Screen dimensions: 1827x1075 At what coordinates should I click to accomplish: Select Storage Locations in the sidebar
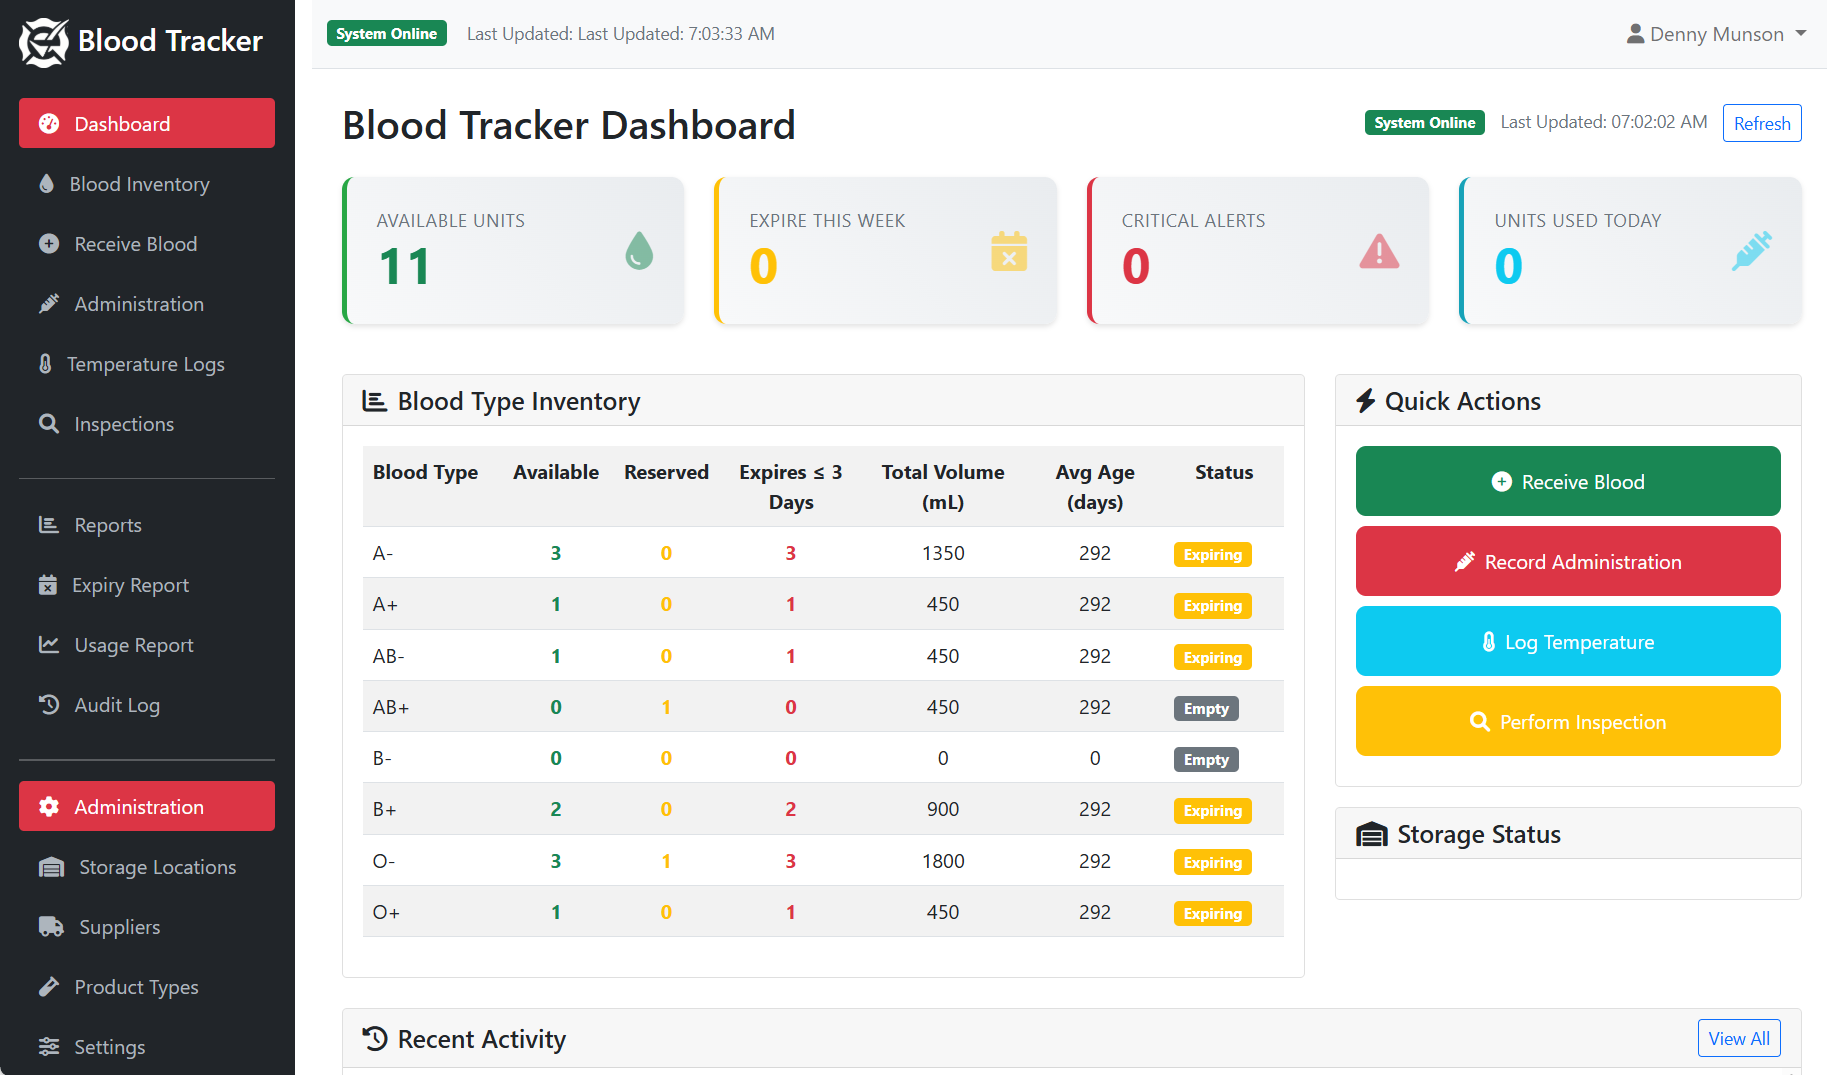[147, 867]
